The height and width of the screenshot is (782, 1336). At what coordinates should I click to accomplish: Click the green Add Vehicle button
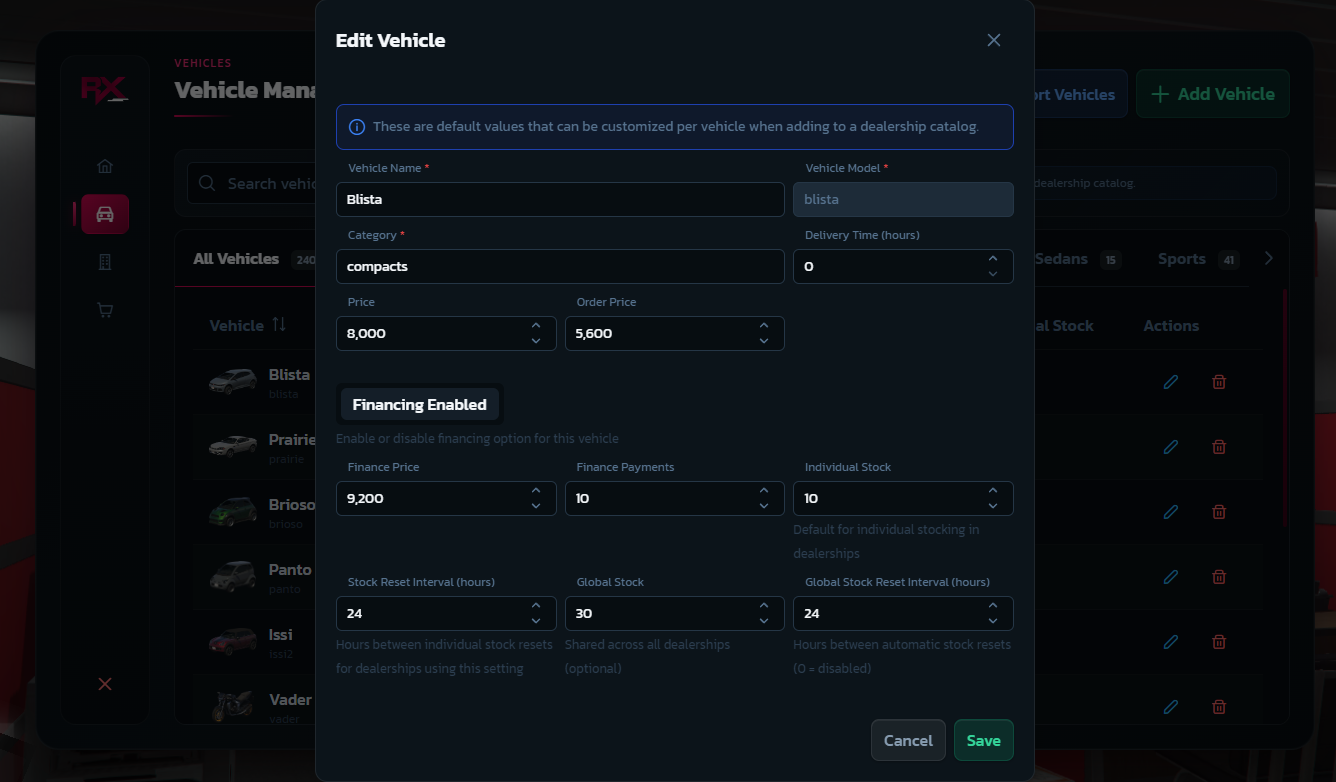coord(1212,94)
